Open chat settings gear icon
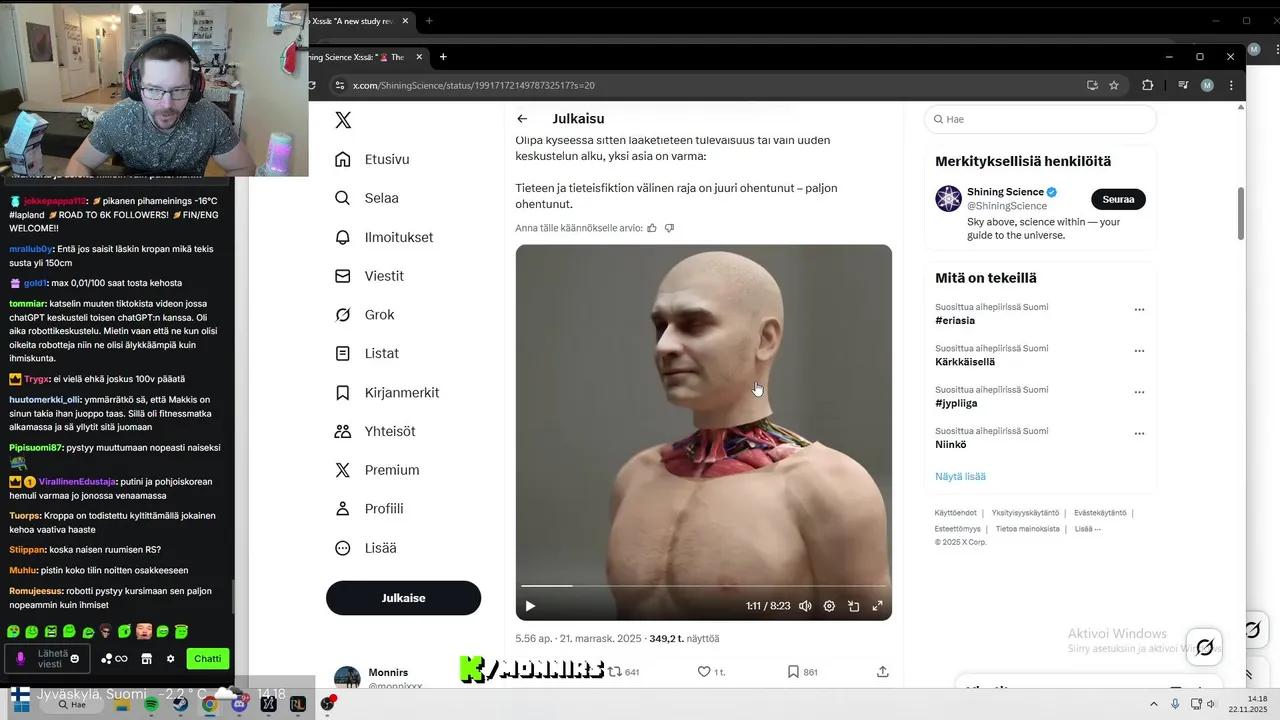This screenshot has height=720, width=1280. 170,659
